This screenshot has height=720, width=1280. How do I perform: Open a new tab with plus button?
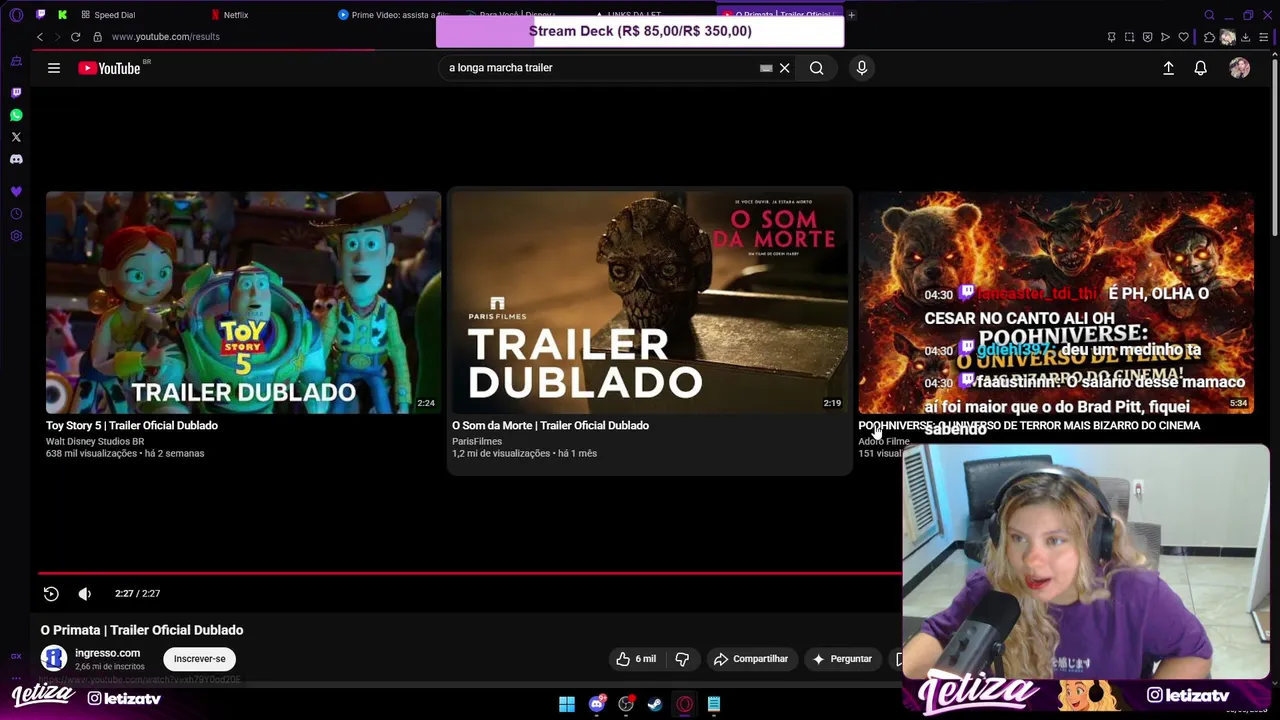(852, 15)
